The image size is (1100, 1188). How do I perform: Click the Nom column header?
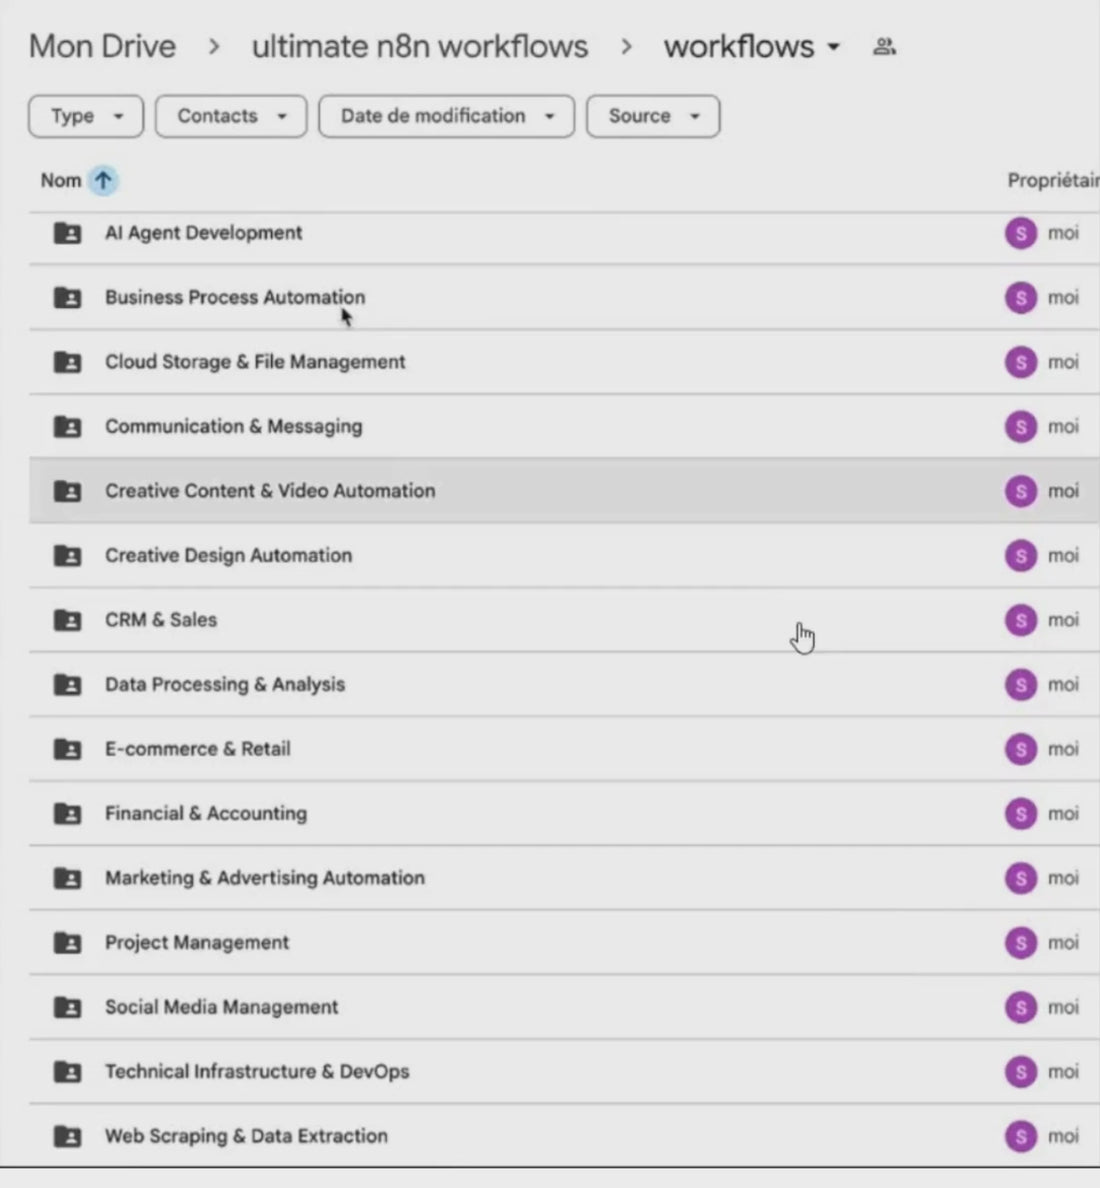61,181
